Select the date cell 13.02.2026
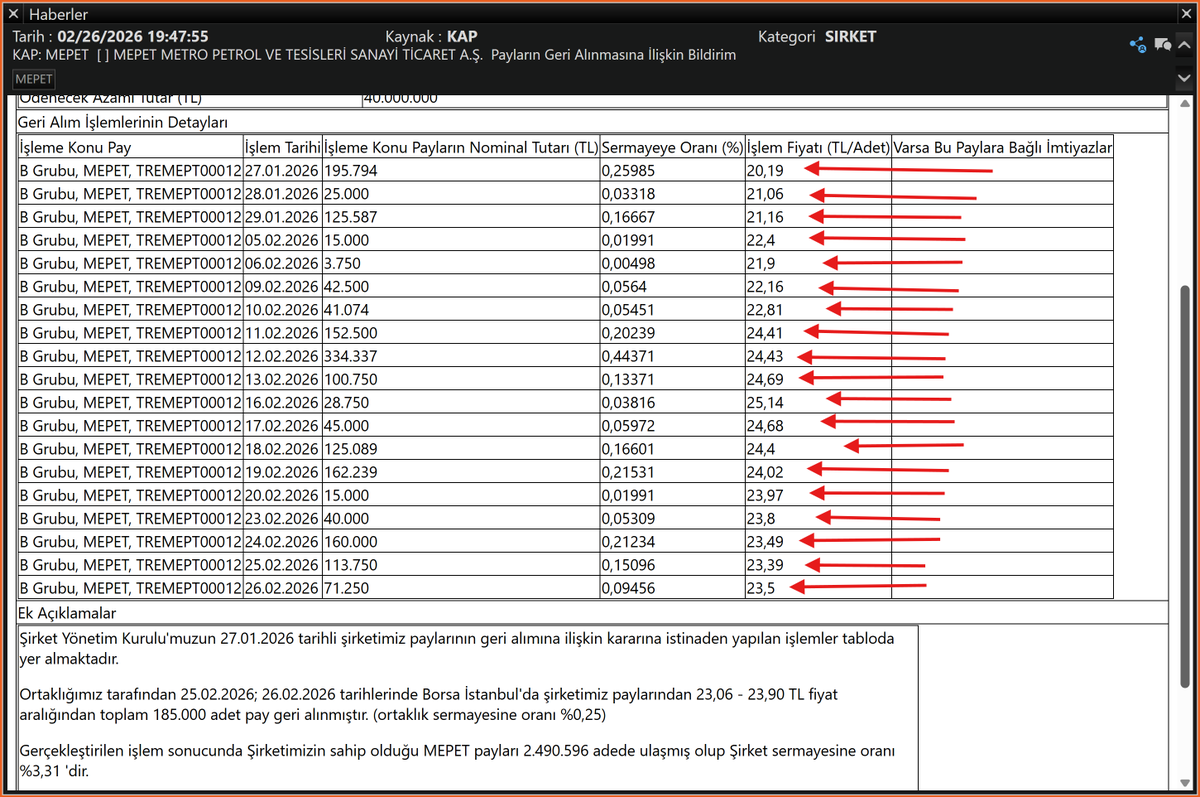Screen dimensions: 1200x797 (283, 379)
